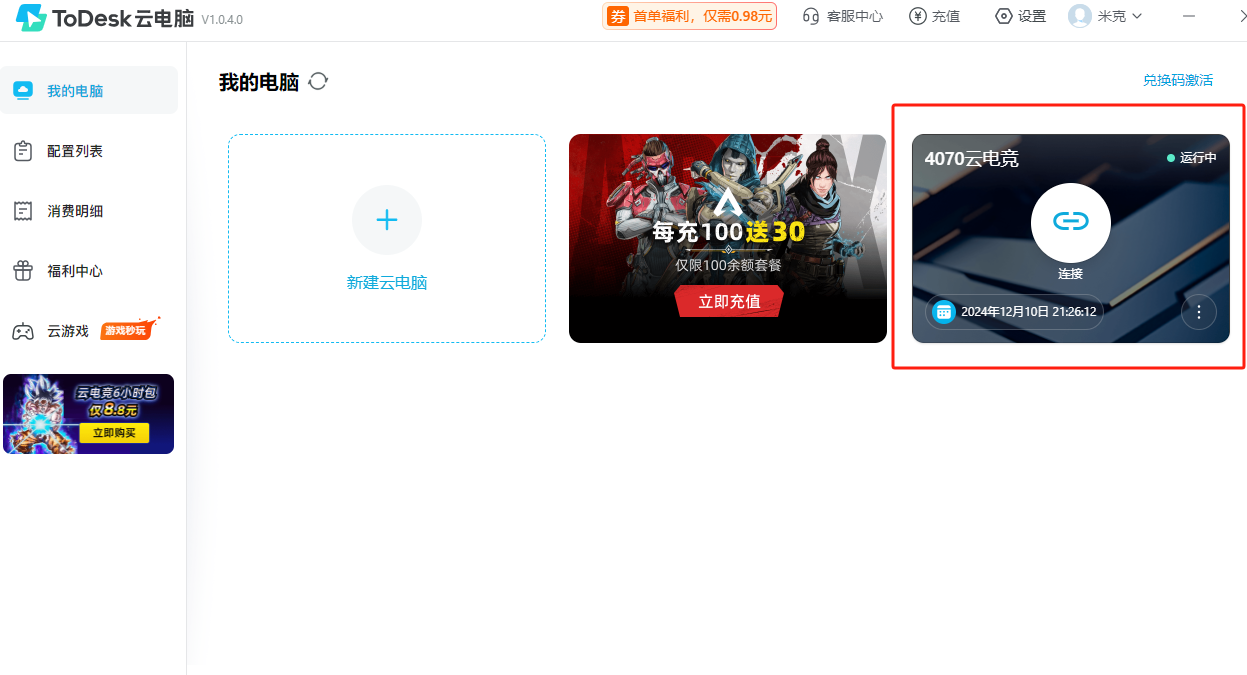Open the 每充100送30 promotion image
This screenshot has height=675, width=1247.
coord(728,238)
